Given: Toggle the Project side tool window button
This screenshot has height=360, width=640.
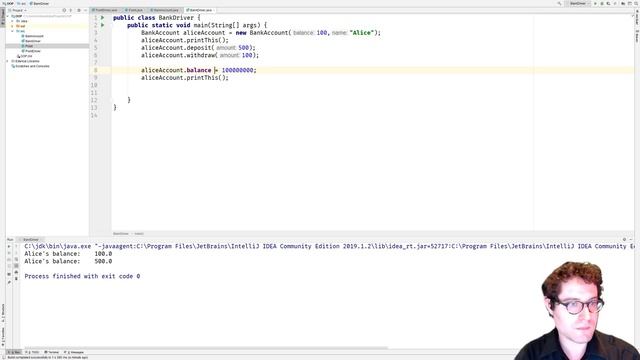Looking at the screenshot, I should tap(2, 17).
